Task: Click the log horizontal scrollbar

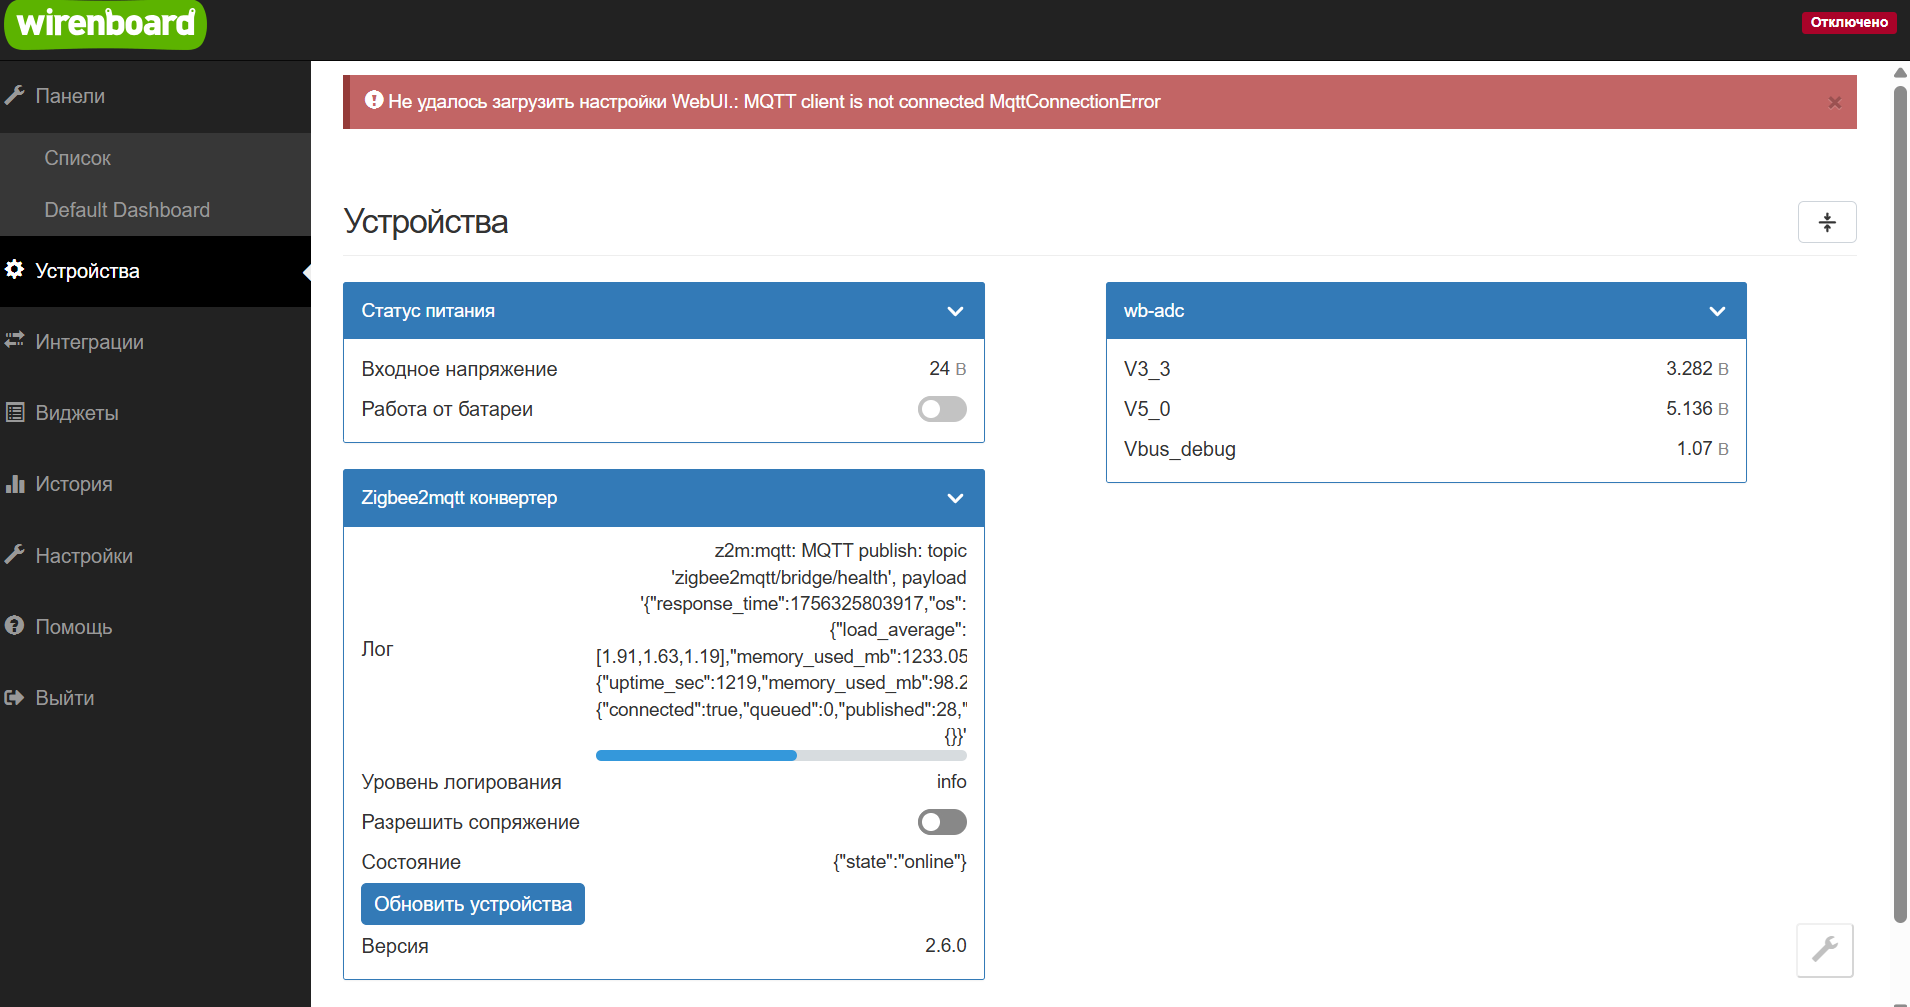Action: 696,756
